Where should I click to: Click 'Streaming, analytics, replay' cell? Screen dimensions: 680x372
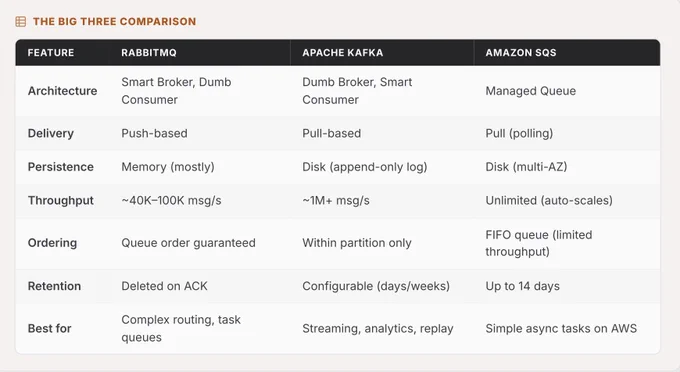coord(378,328)
